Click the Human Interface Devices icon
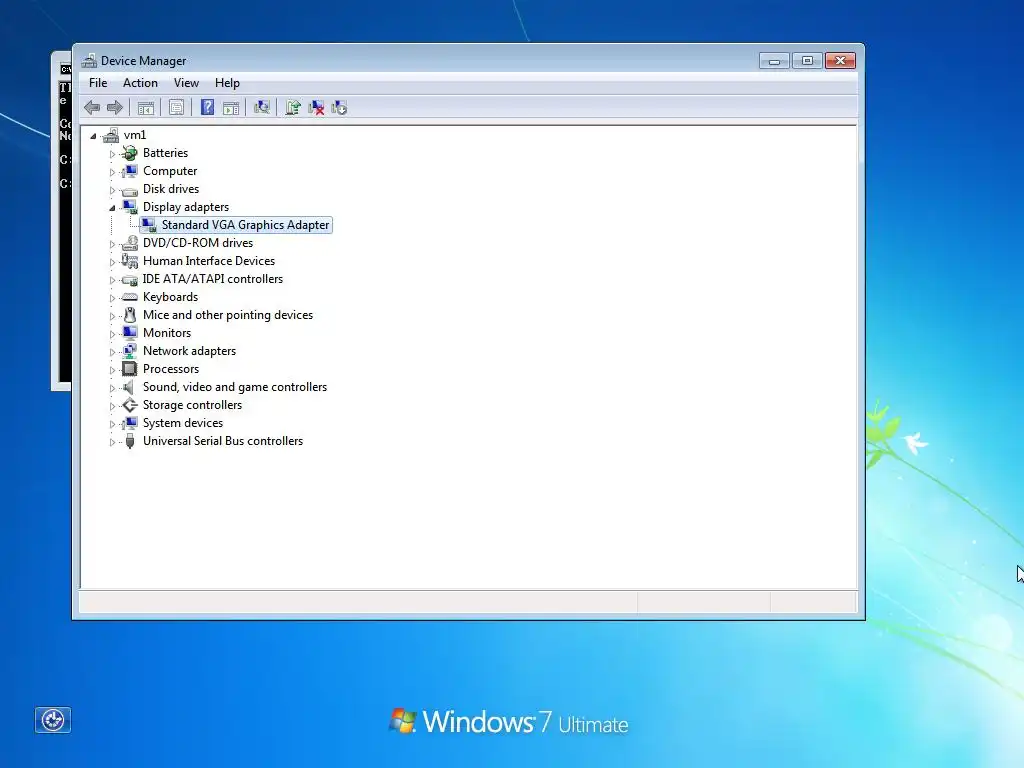Screen dimensions: 1024x768 [130, 261]
